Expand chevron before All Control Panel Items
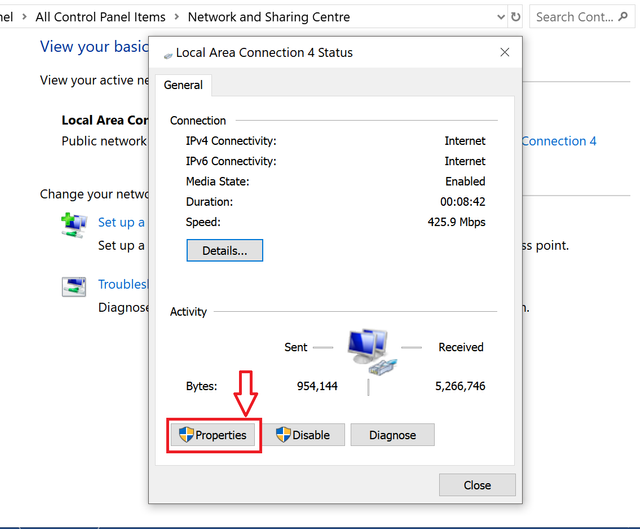The width and height of the screenshot is (640, 529). point(23,17)
